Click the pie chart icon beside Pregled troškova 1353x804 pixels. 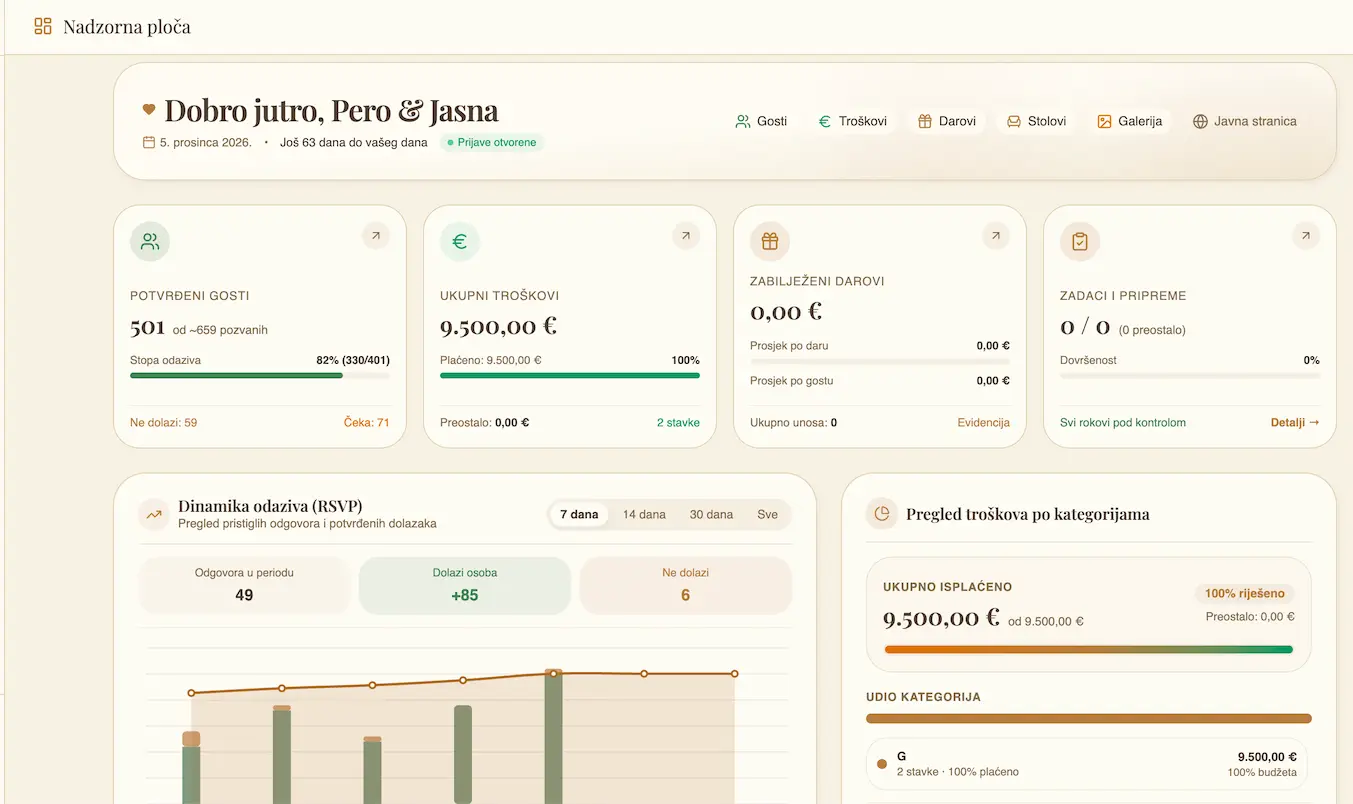tap(882, 514)
